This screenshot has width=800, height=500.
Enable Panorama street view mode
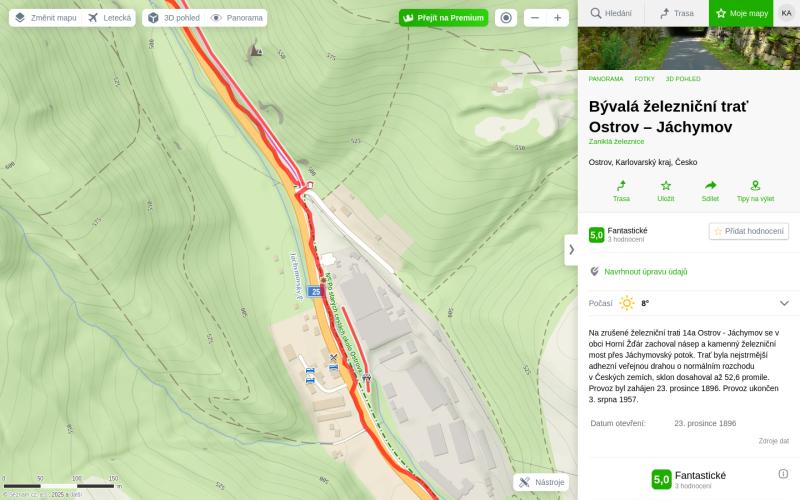[237, 18]
